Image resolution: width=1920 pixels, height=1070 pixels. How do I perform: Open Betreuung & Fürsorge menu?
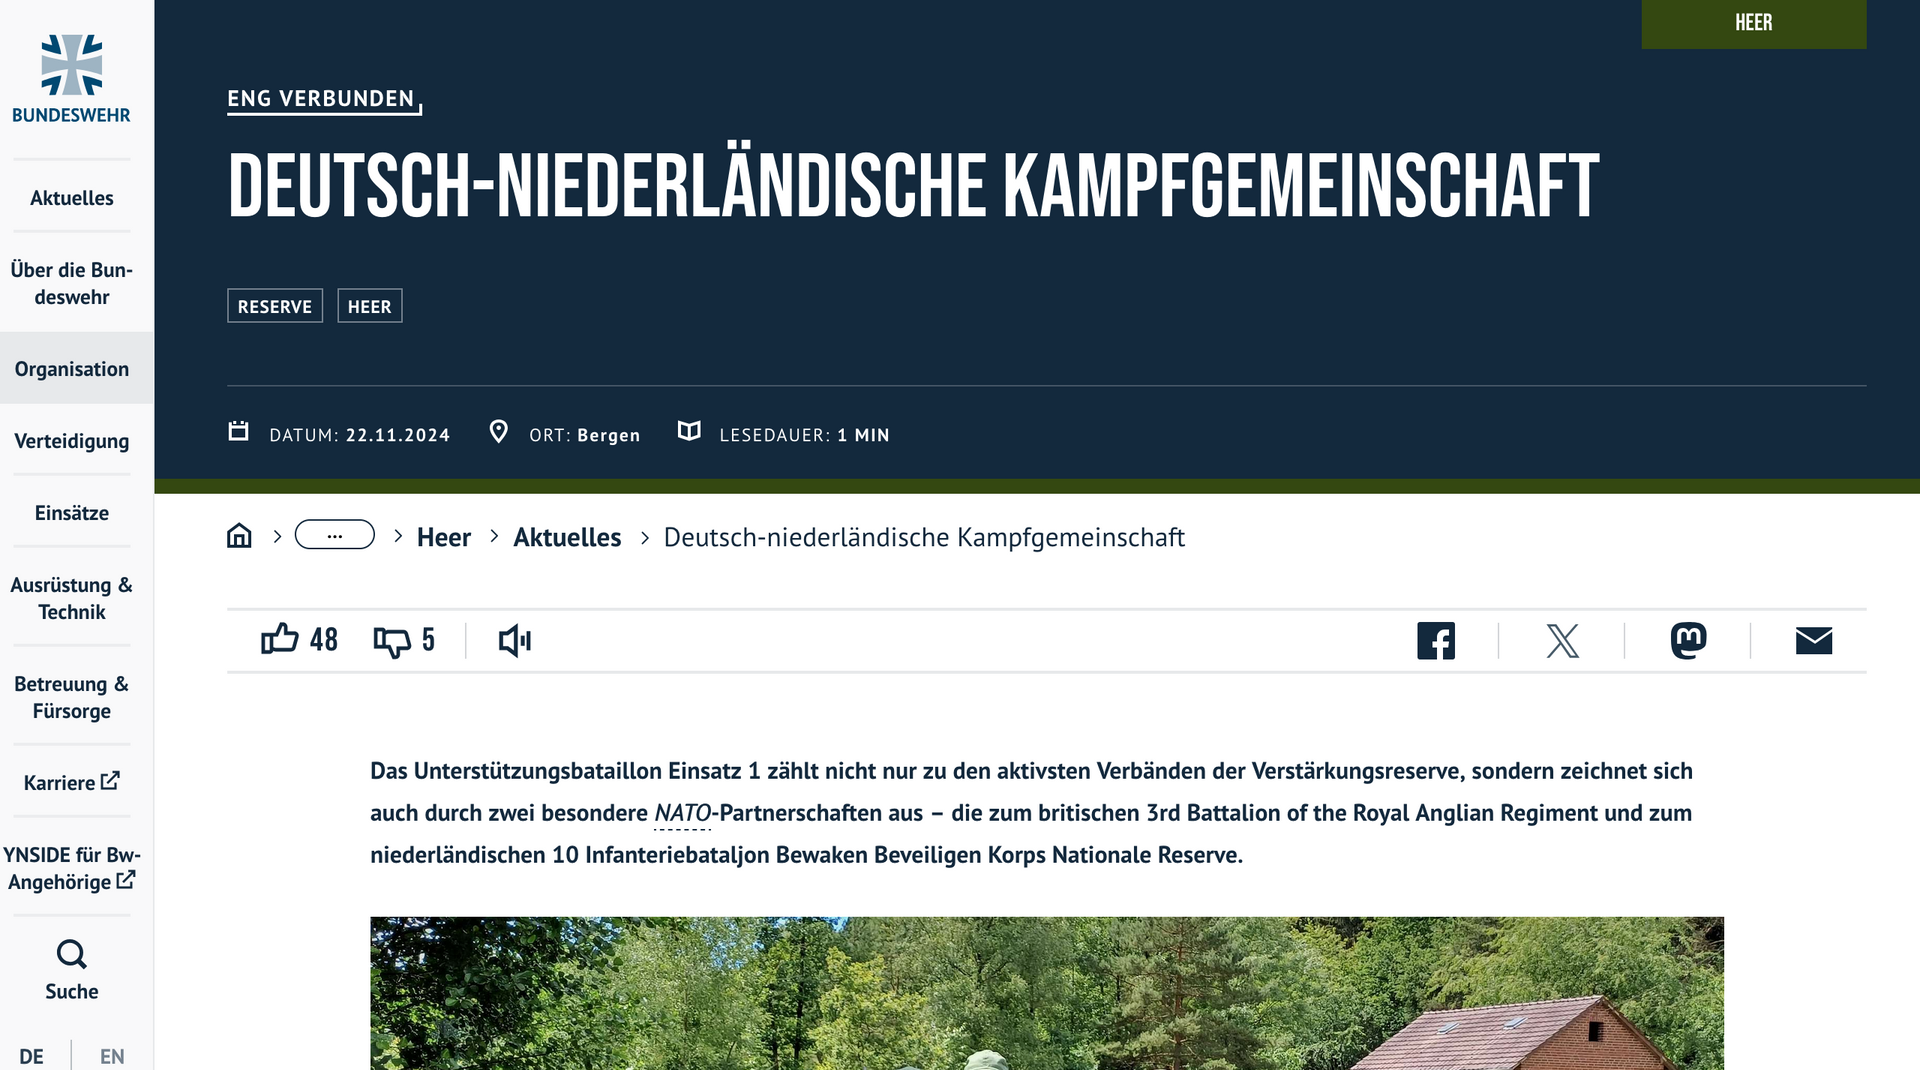pos(72,697)
